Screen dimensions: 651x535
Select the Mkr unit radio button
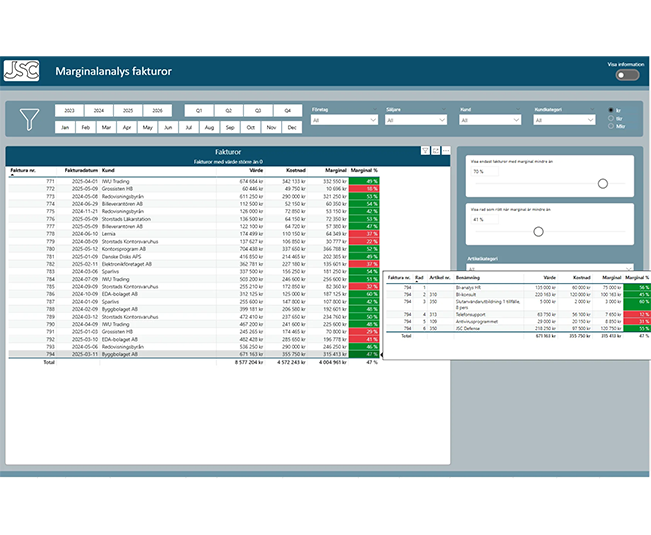tap(611, 126)
